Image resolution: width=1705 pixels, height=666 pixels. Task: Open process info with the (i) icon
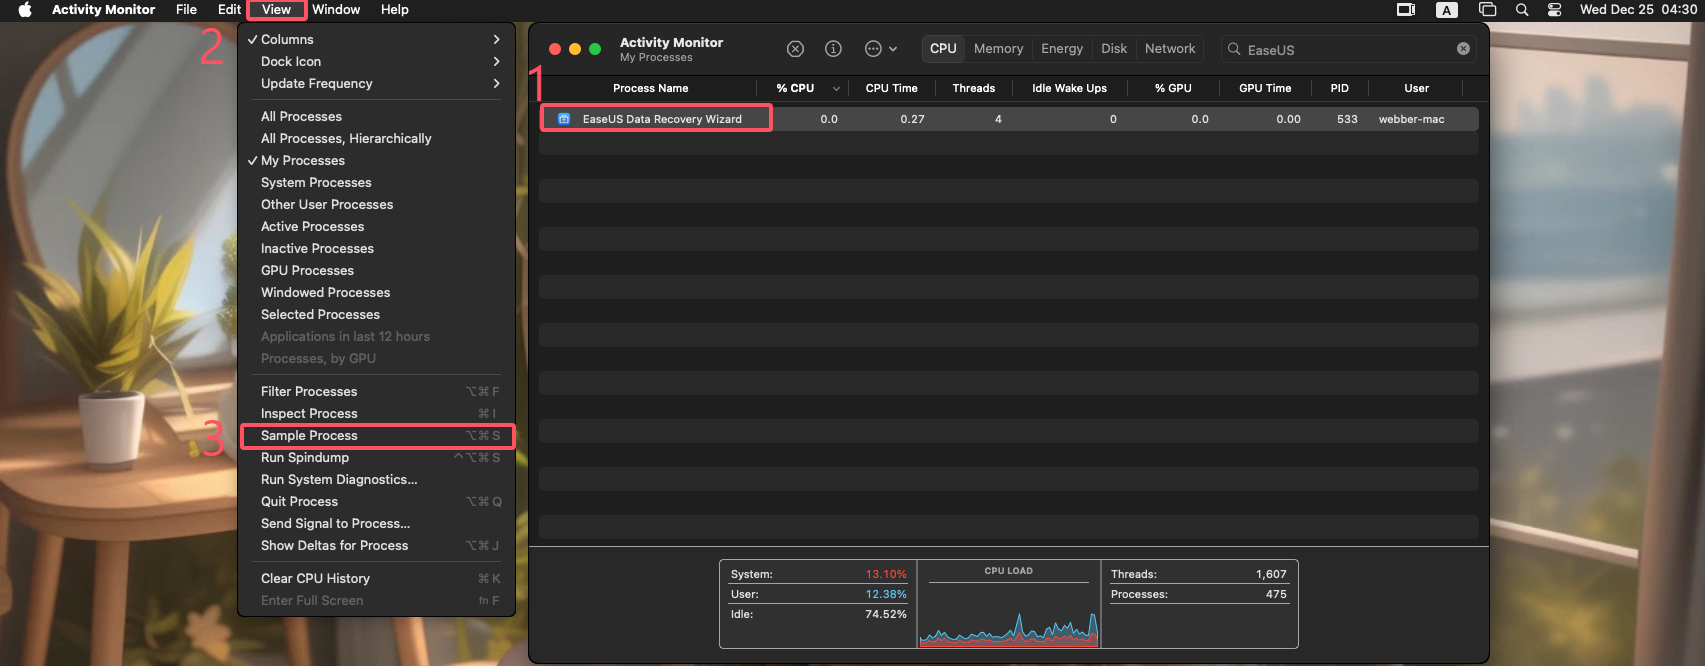(833, 49)
